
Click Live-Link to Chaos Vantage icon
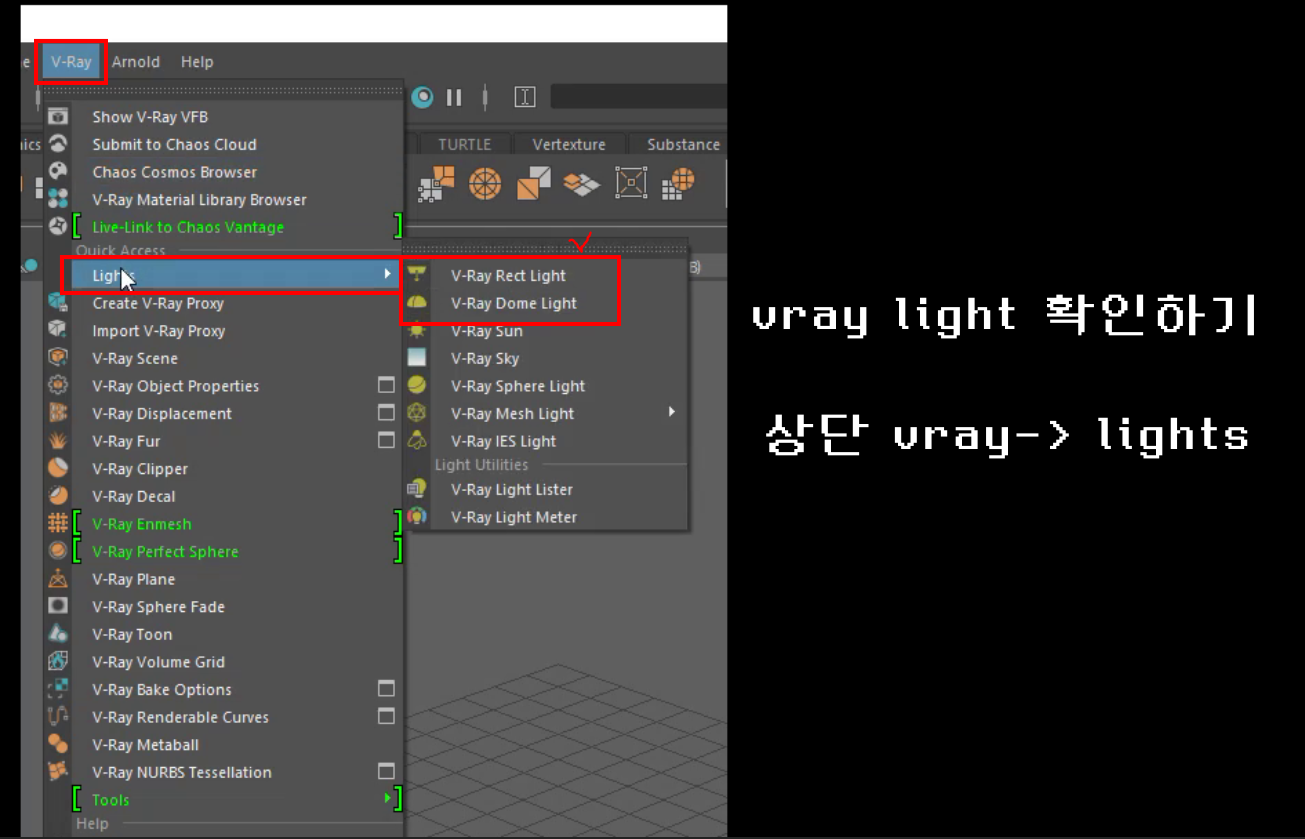coord(58,227)
